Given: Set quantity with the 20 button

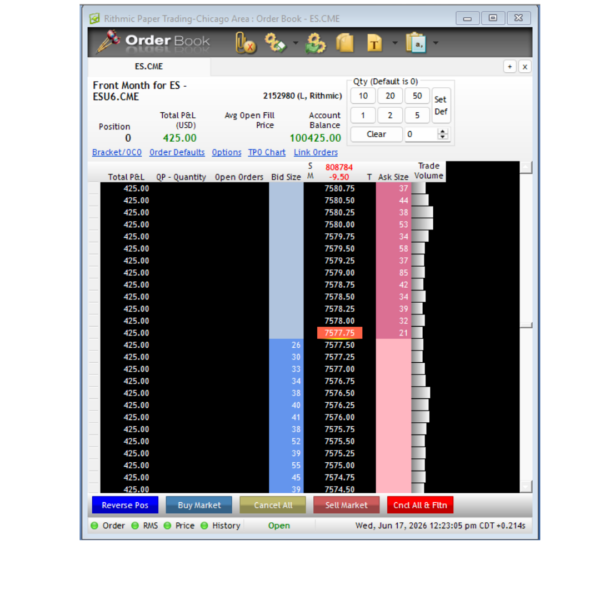Looking at the screenshot, I should tap(390, 96).
